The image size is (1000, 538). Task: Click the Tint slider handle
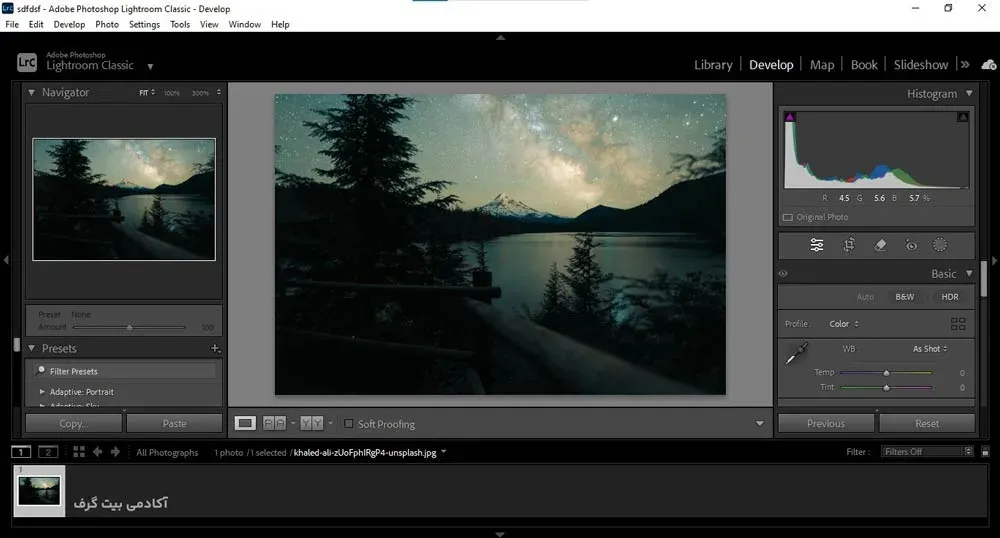point(886,387)
